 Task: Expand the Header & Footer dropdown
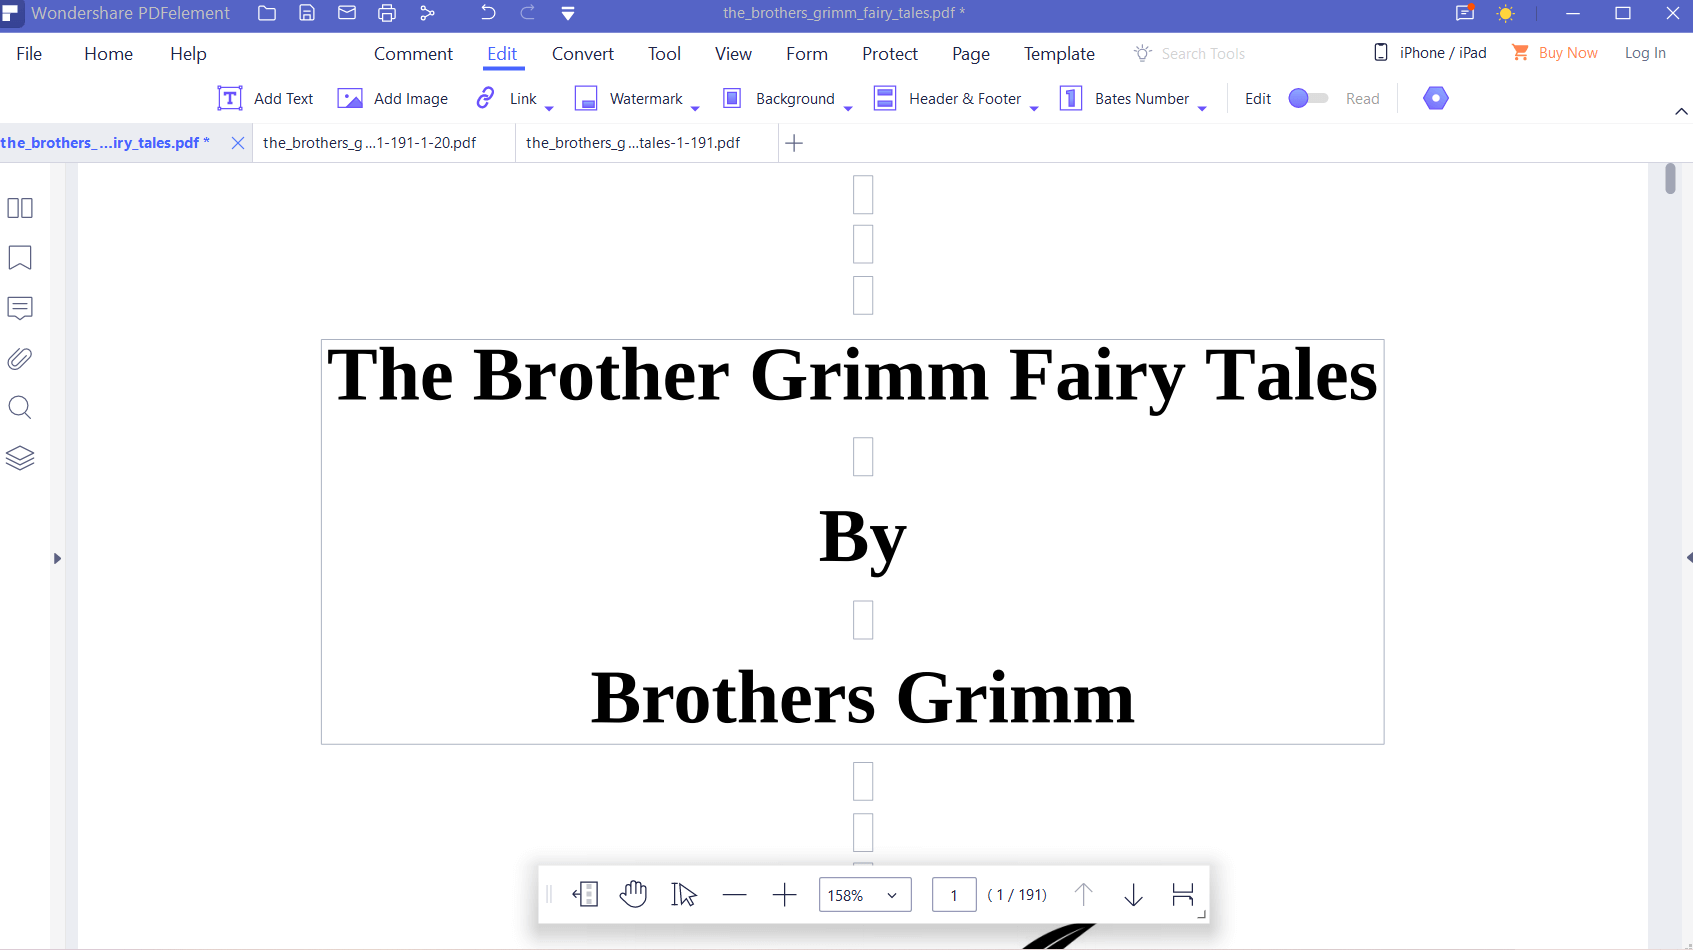[1034, 107]
